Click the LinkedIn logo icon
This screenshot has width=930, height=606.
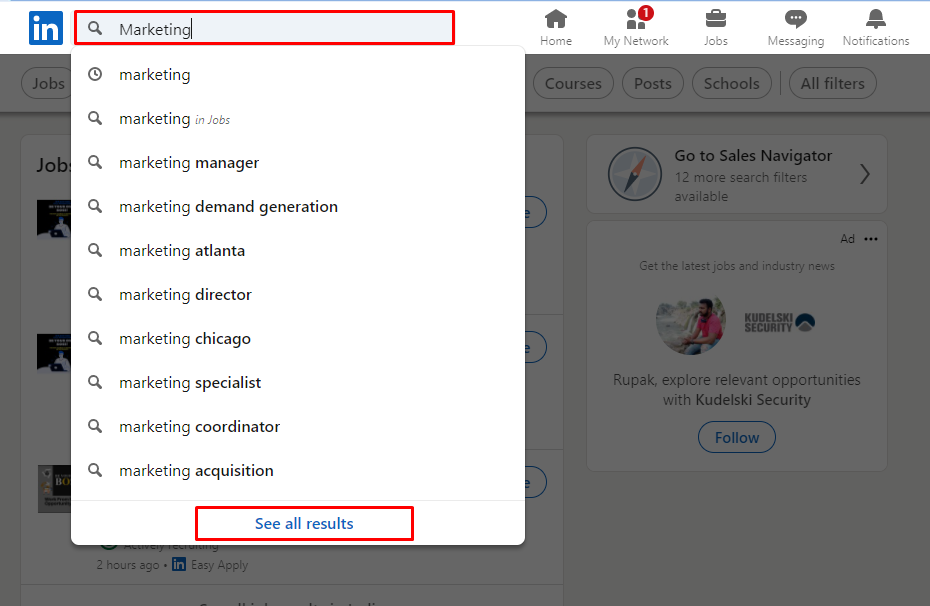pyautogui.click(x=46, y=28)
